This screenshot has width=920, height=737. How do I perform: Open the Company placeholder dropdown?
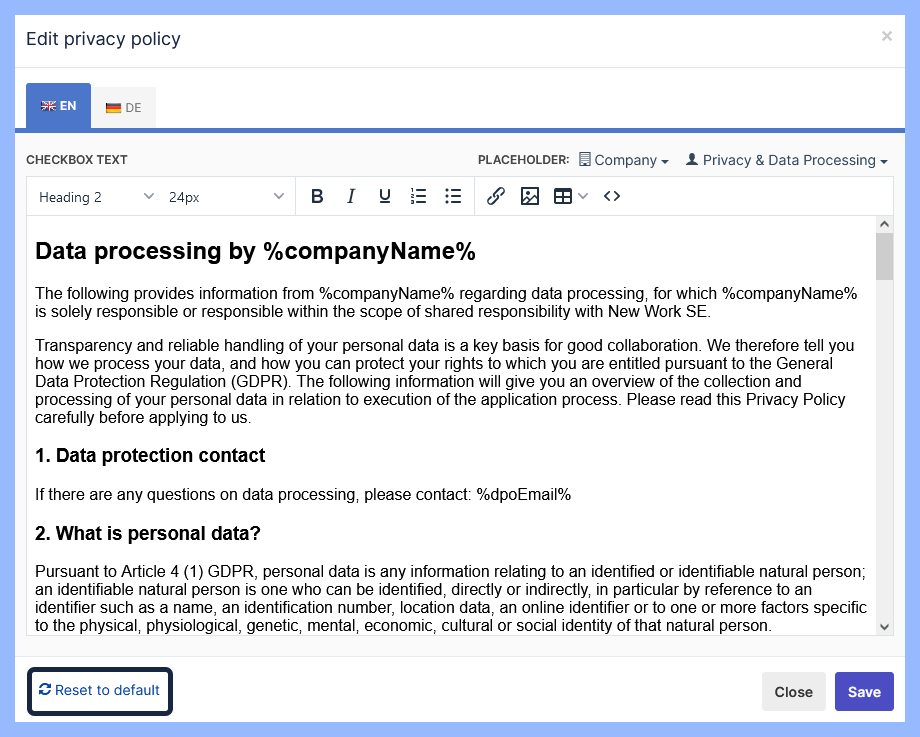[624, 160]
